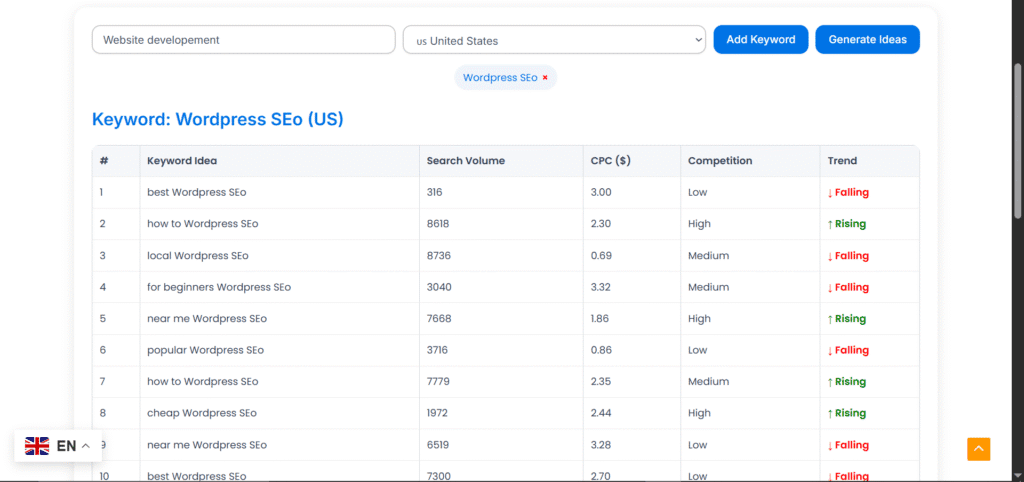This screenshot has height=482, width=1024.
Task: Click the Add Keyword button
Action: [761, 40]
